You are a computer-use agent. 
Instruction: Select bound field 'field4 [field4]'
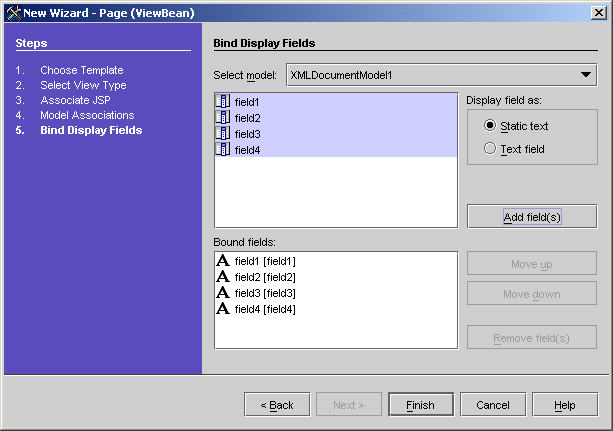[x=336, y=309]
